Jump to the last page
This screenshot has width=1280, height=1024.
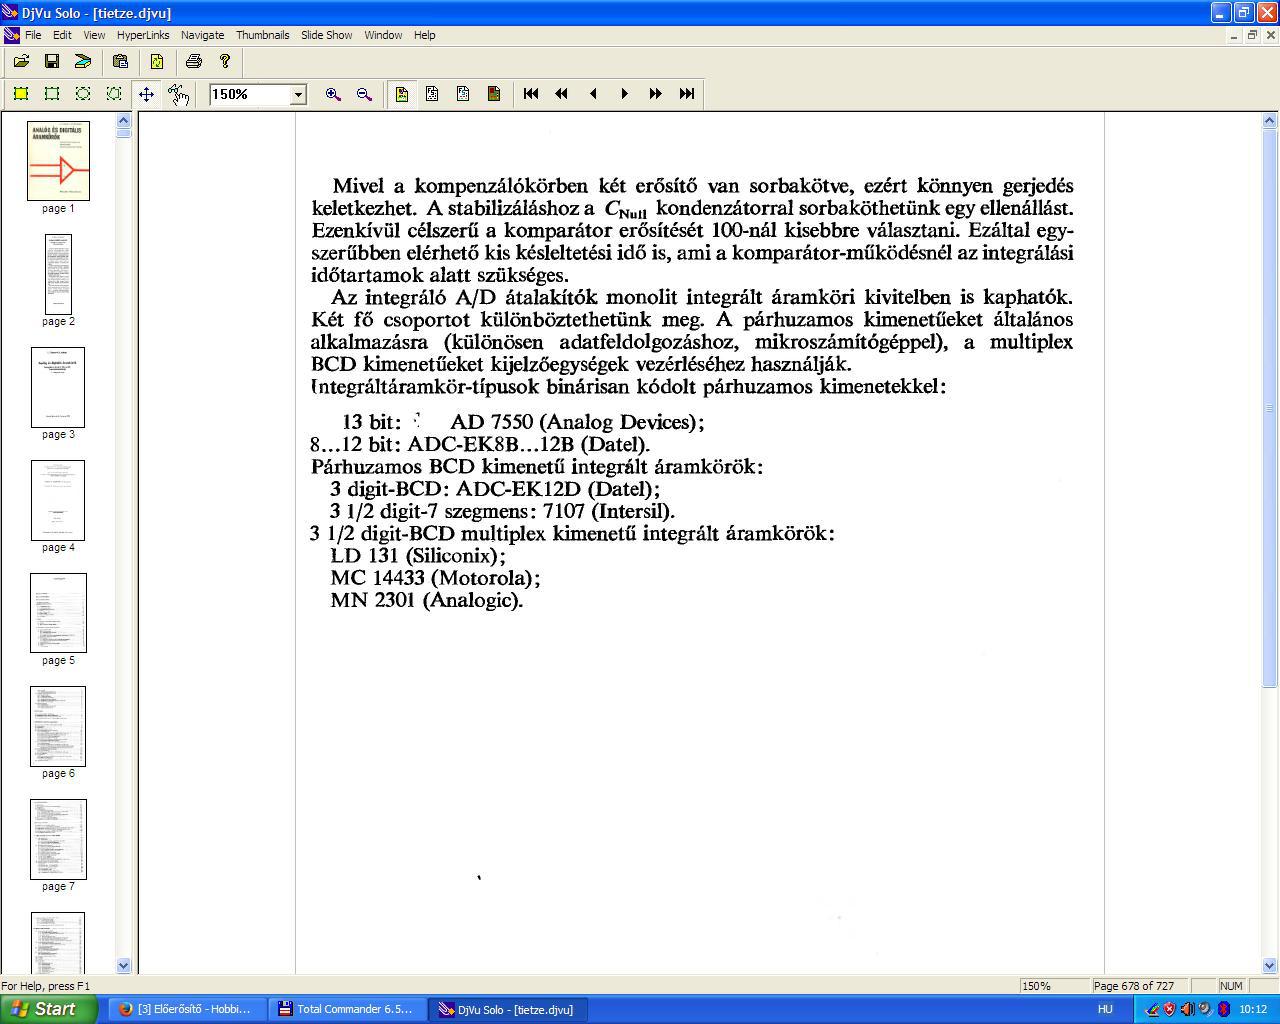pyautogui.click(x=686, y=94)
